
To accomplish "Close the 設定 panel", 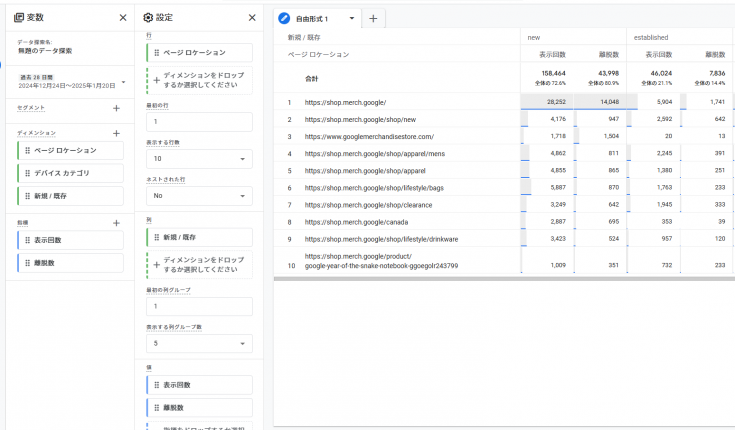I will [x=252, y=18].
